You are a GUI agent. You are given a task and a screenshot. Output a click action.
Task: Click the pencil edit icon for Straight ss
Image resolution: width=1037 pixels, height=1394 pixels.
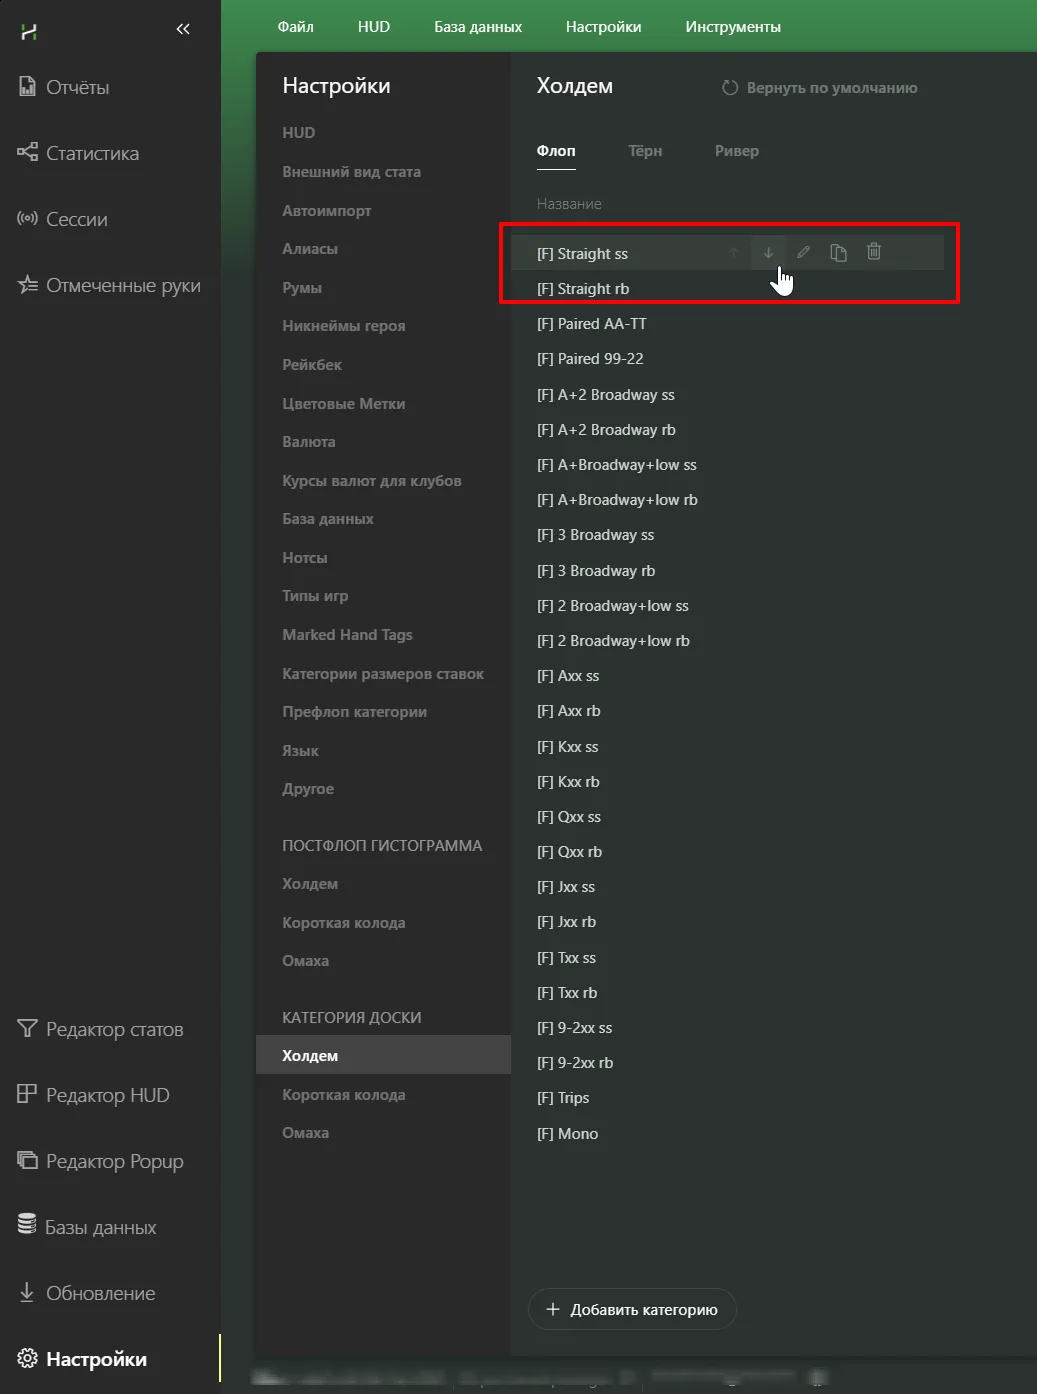[803, 253]
